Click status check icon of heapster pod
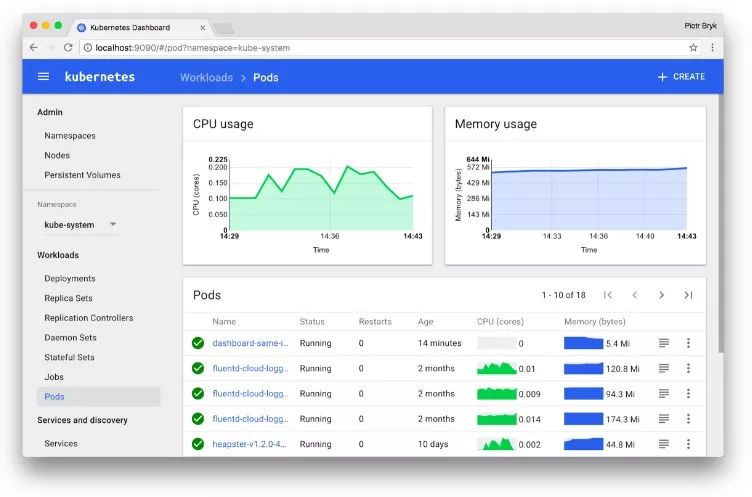The image size is (752, 497). 198,444
